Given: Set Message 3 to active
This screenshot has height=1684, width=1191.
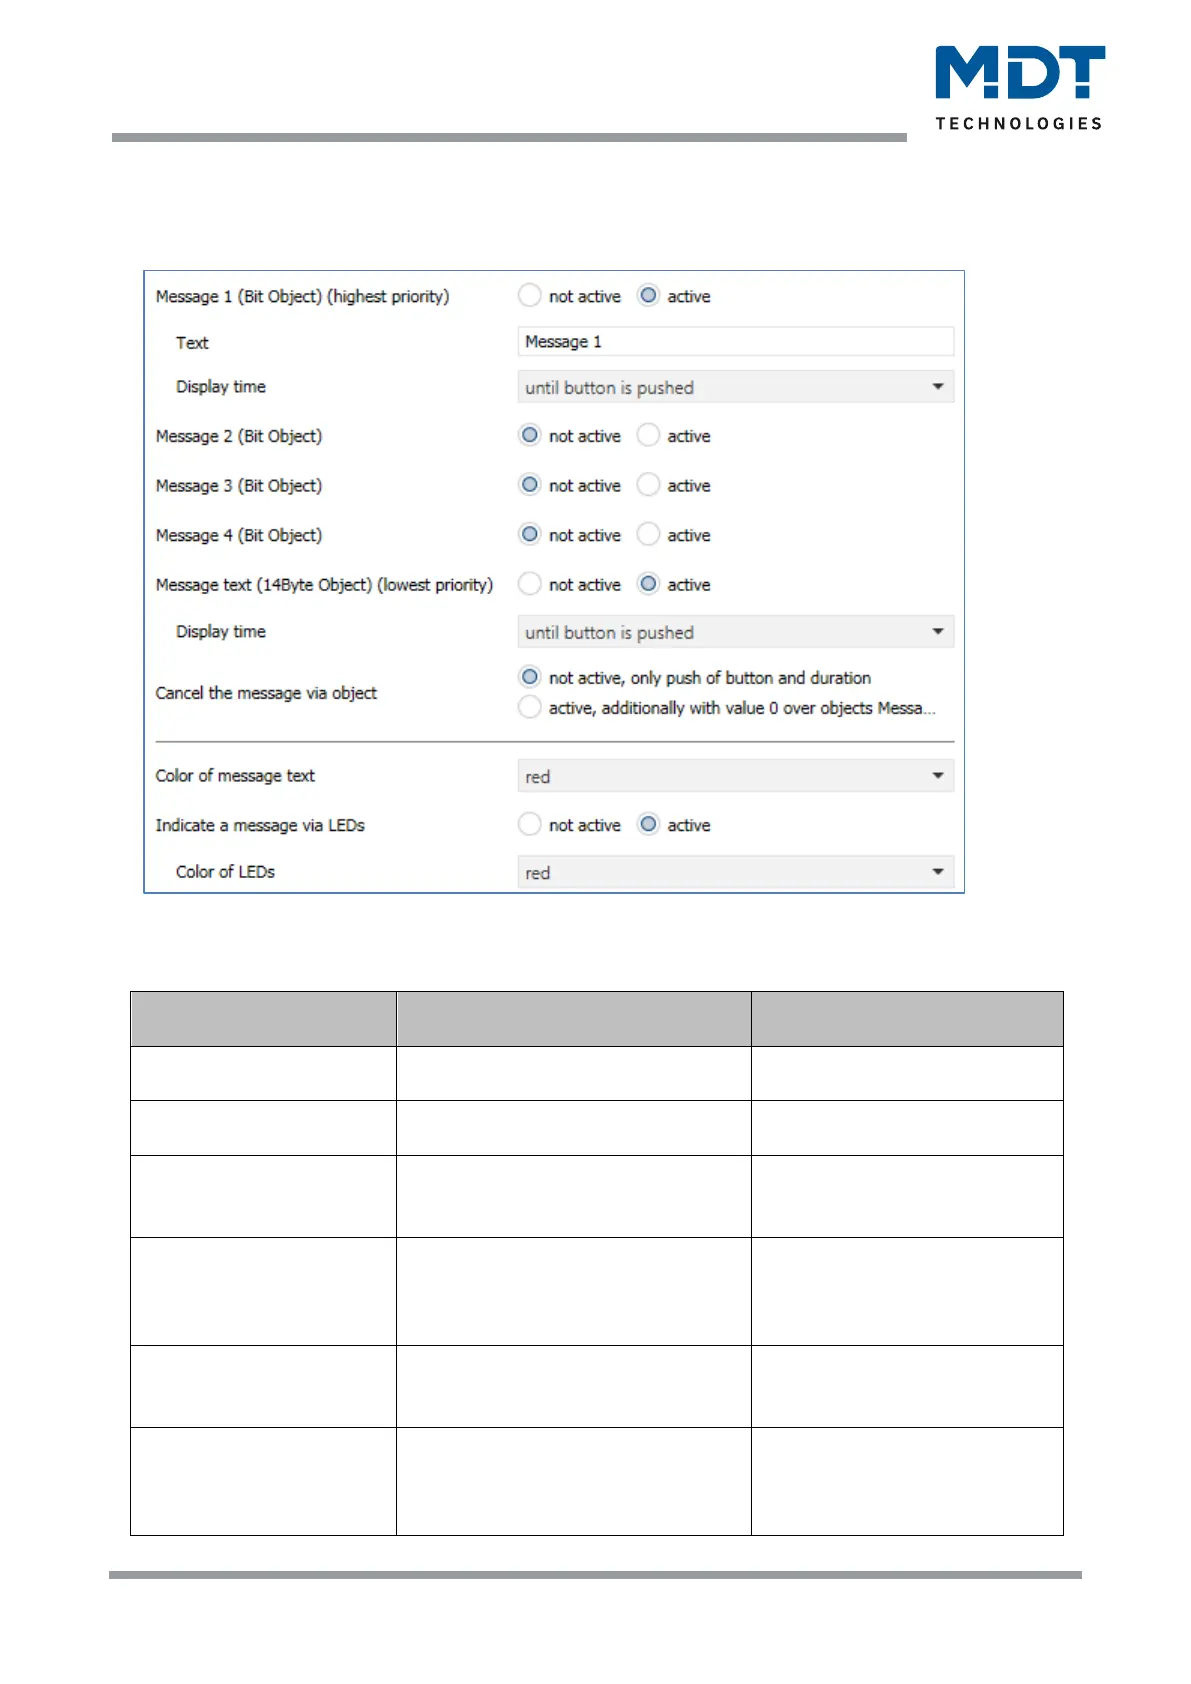Looking at the screenshot, I should coord(649,485).
